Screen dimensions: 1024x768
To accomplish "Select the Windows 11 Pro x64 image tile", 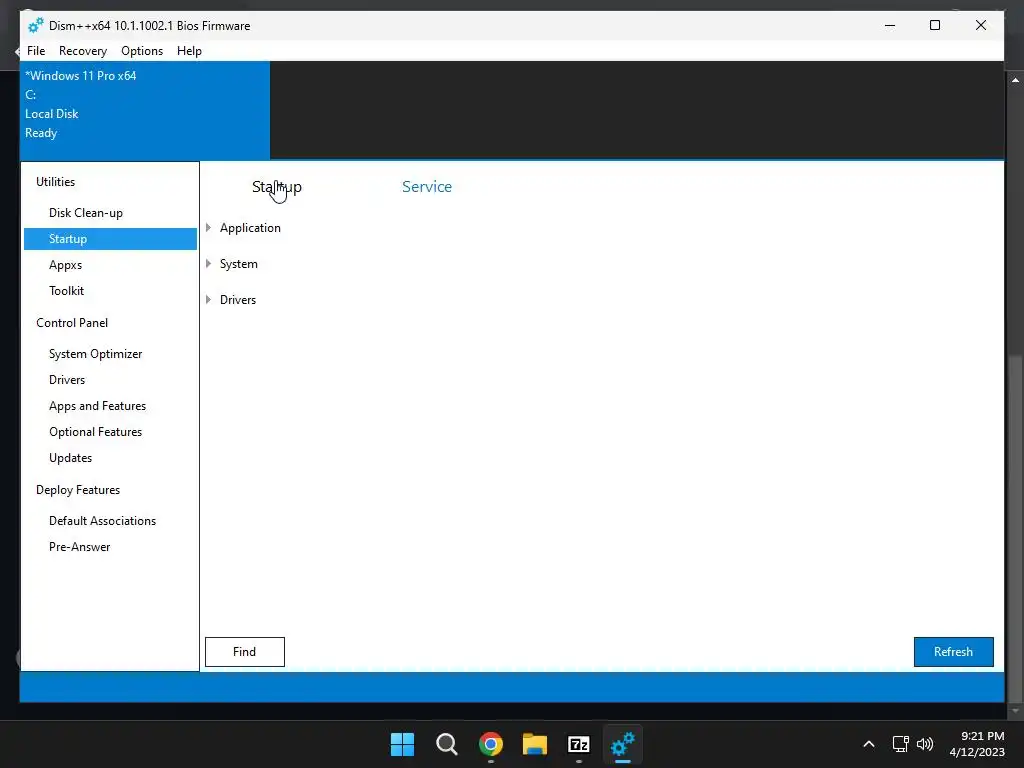I will tap(145, 110).
